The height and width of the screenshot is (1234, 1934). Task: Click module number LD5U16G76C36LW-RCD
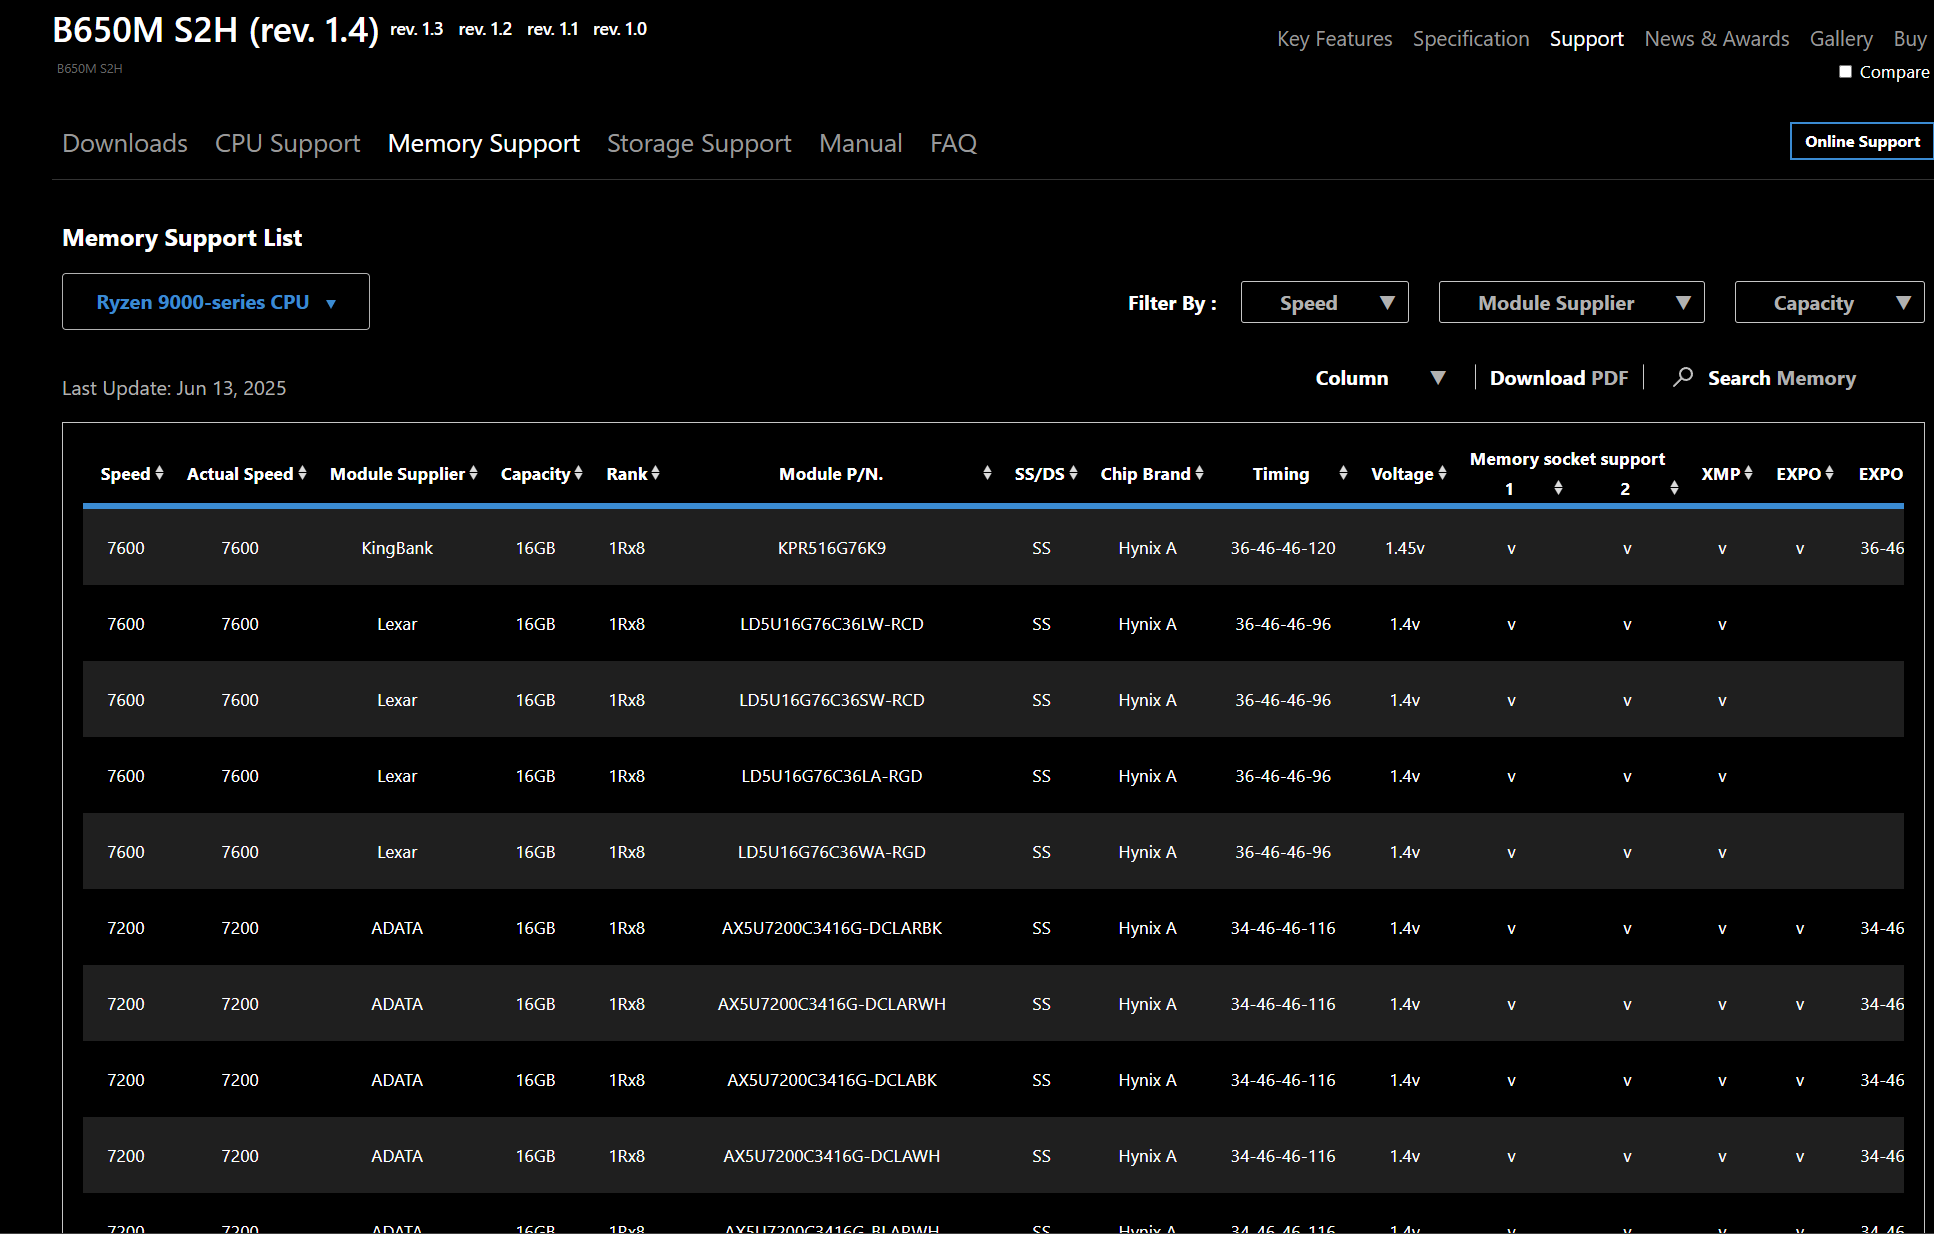tap(832, 624)
